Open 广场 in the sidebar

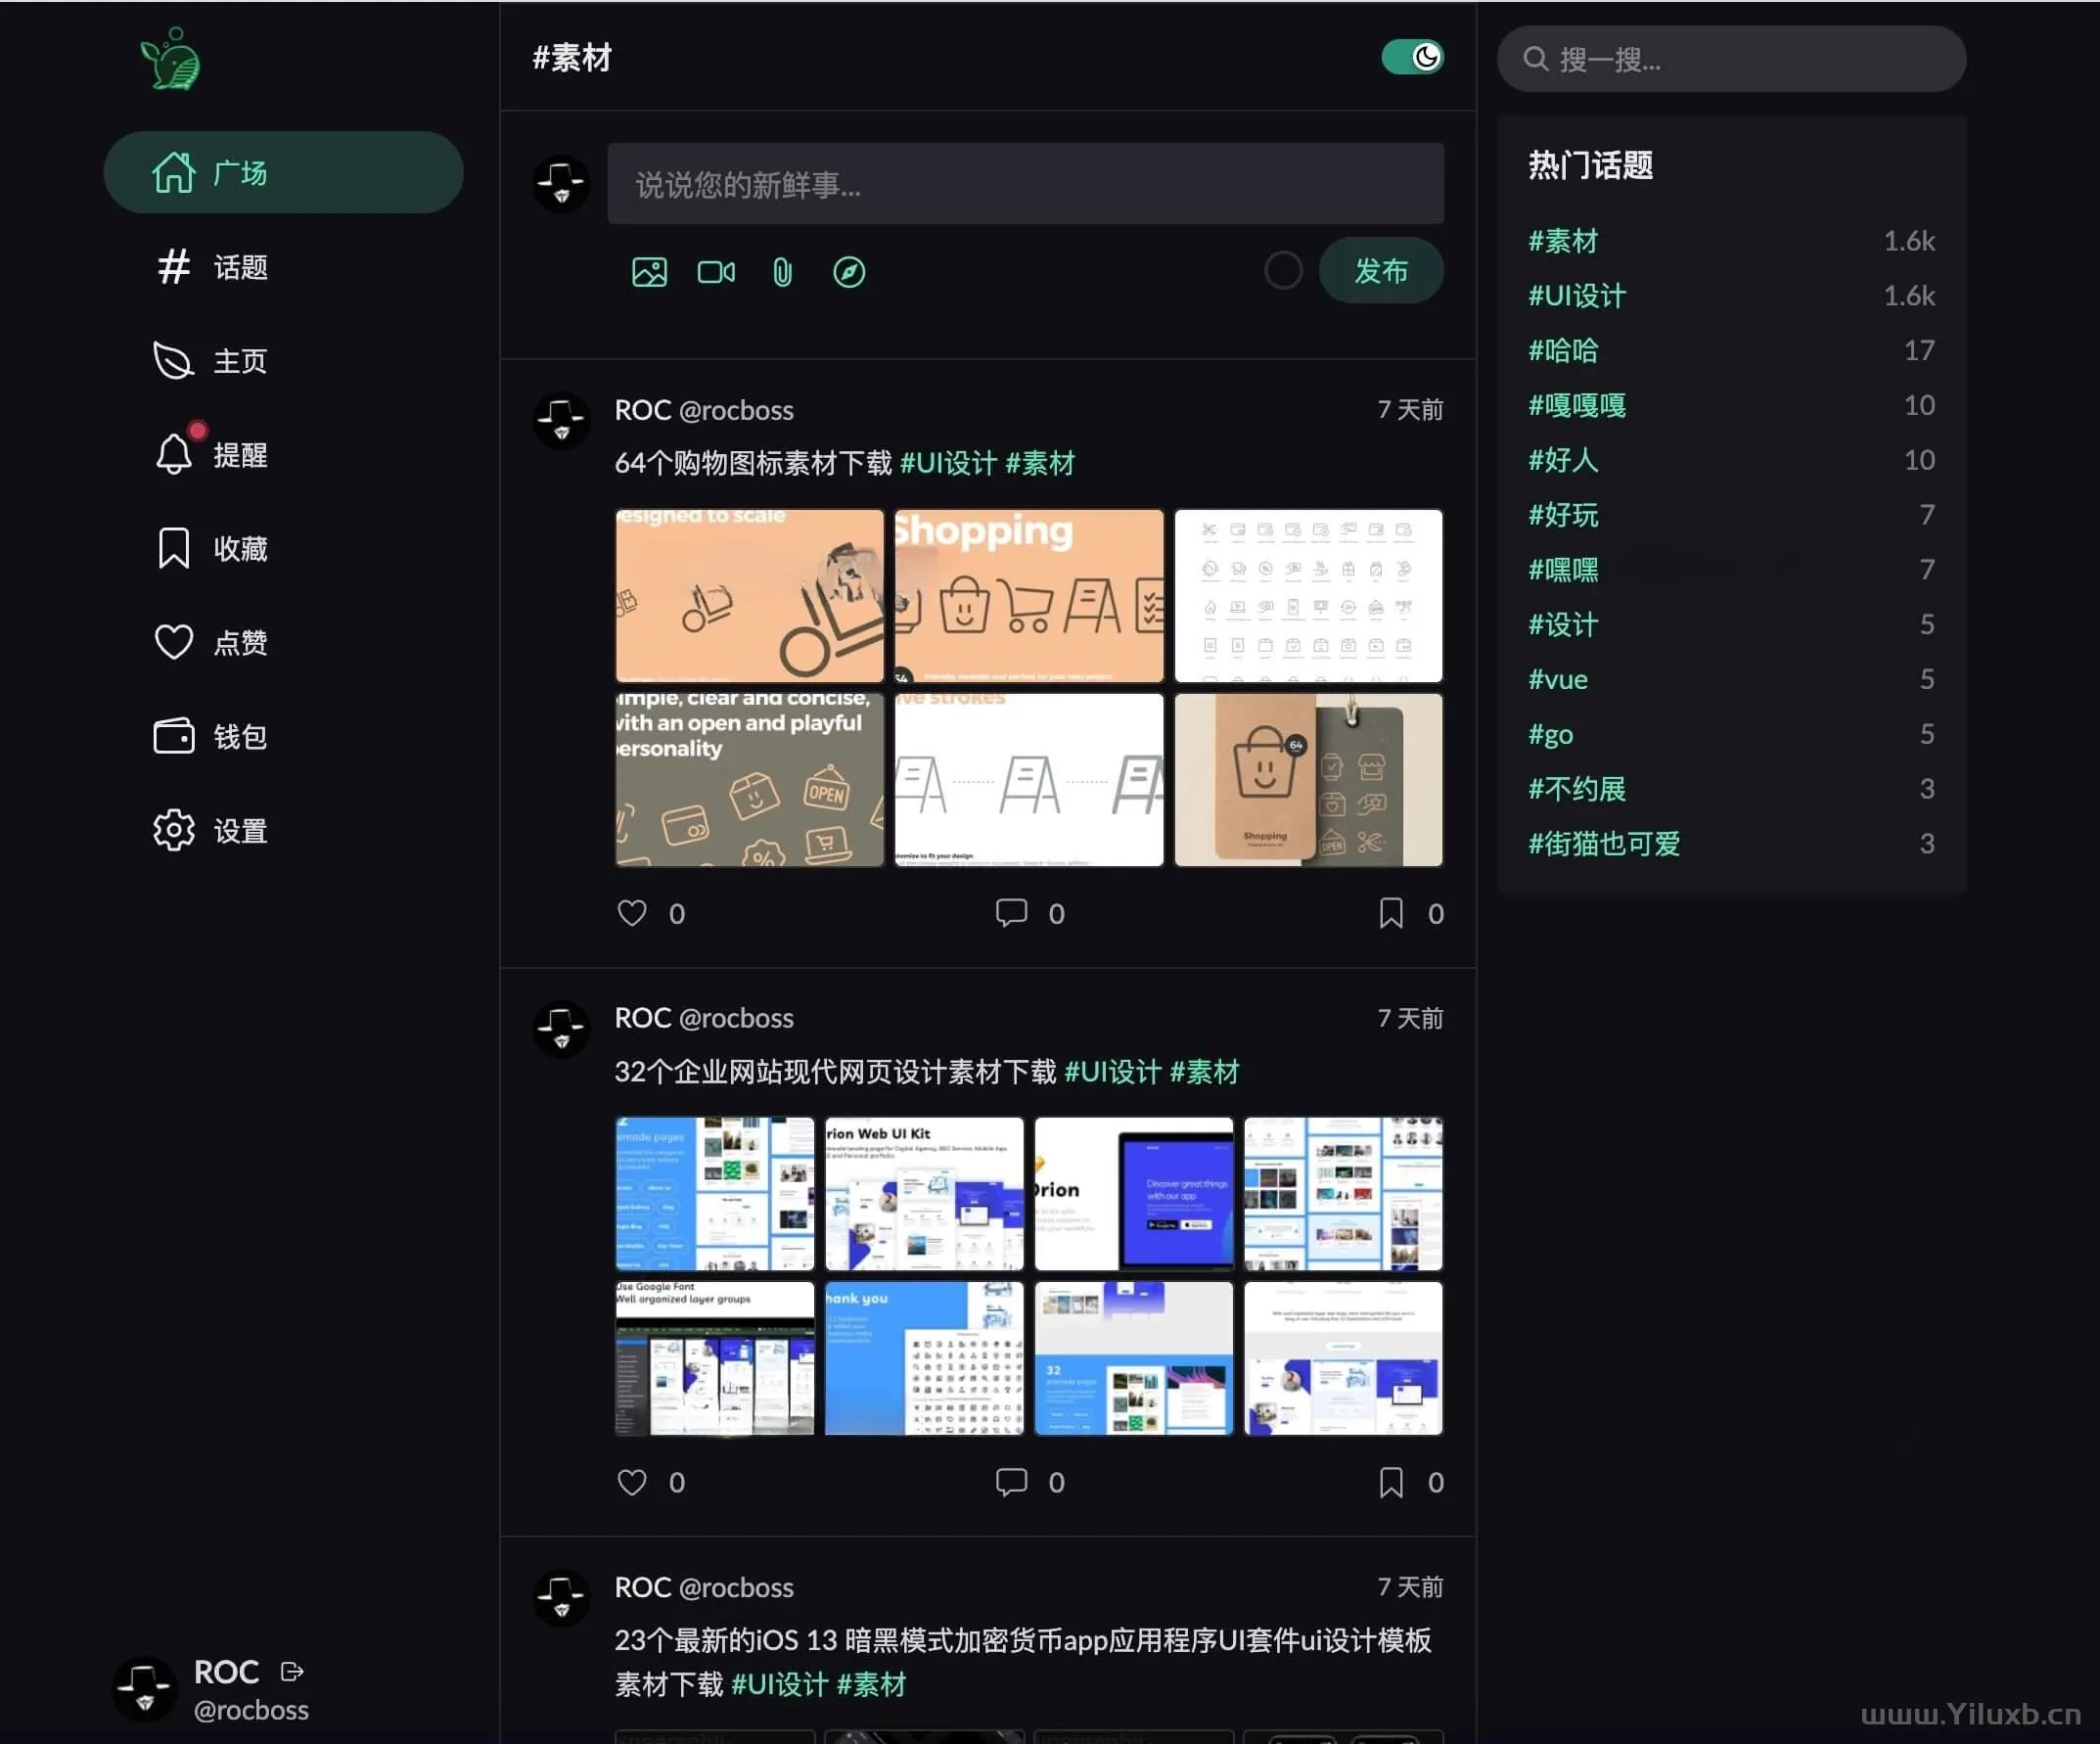[x=283, y=172]
